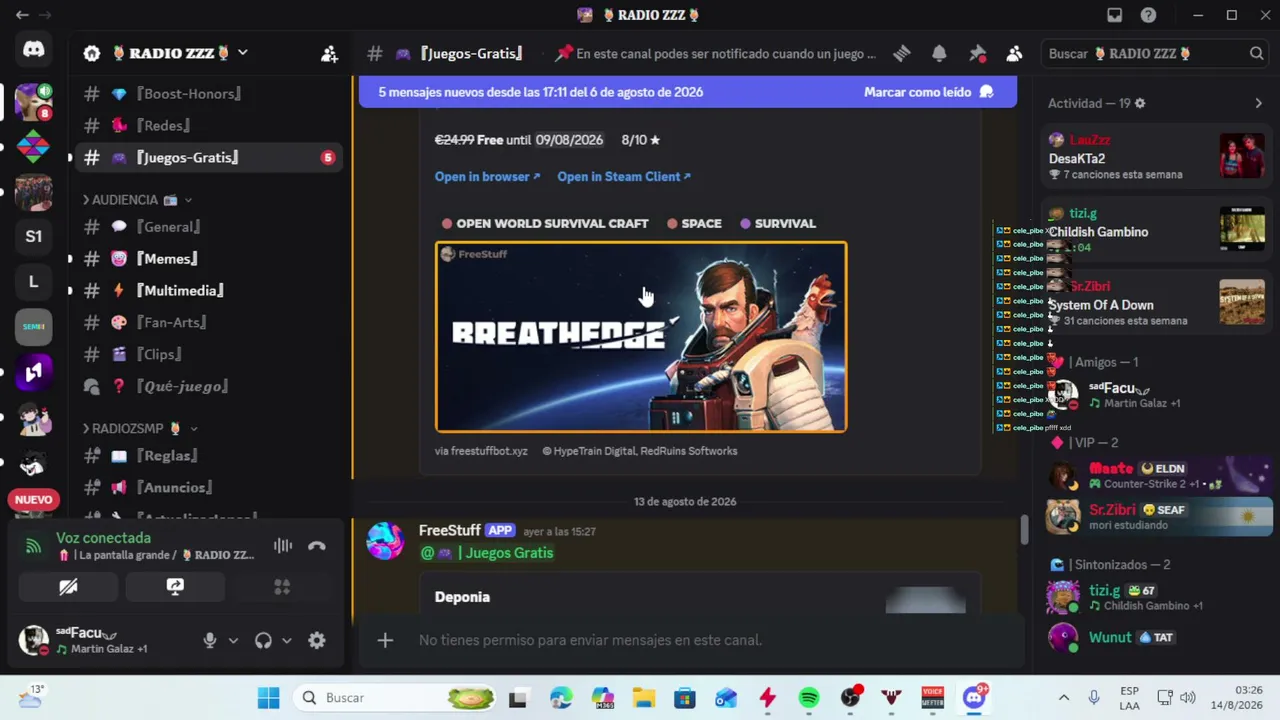Open channel notification bell settings
Viewport: 1280px width, 720px height.
coord(939,54)
